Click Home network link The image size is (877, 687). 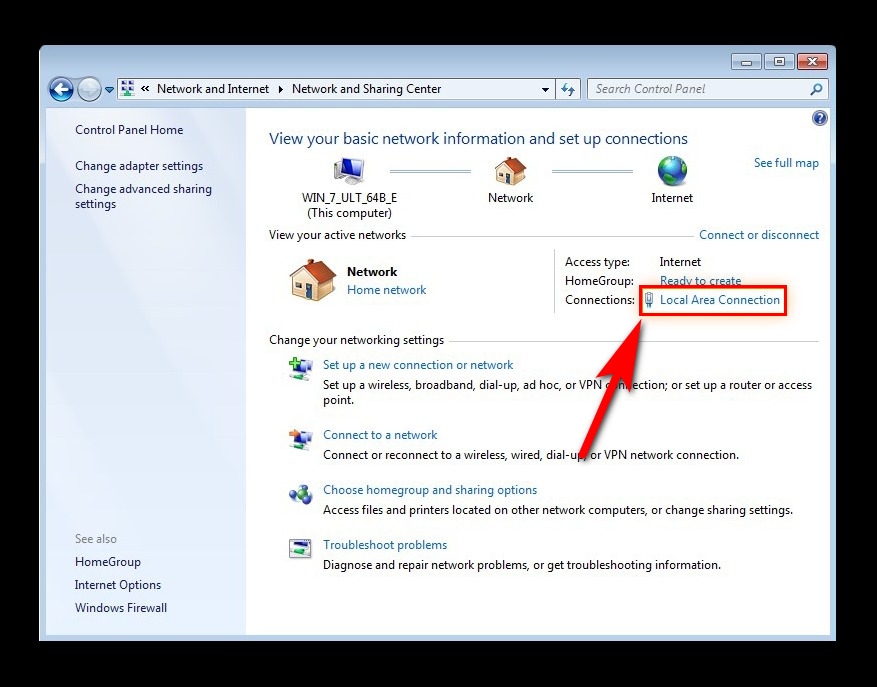[x=386, y=290]
